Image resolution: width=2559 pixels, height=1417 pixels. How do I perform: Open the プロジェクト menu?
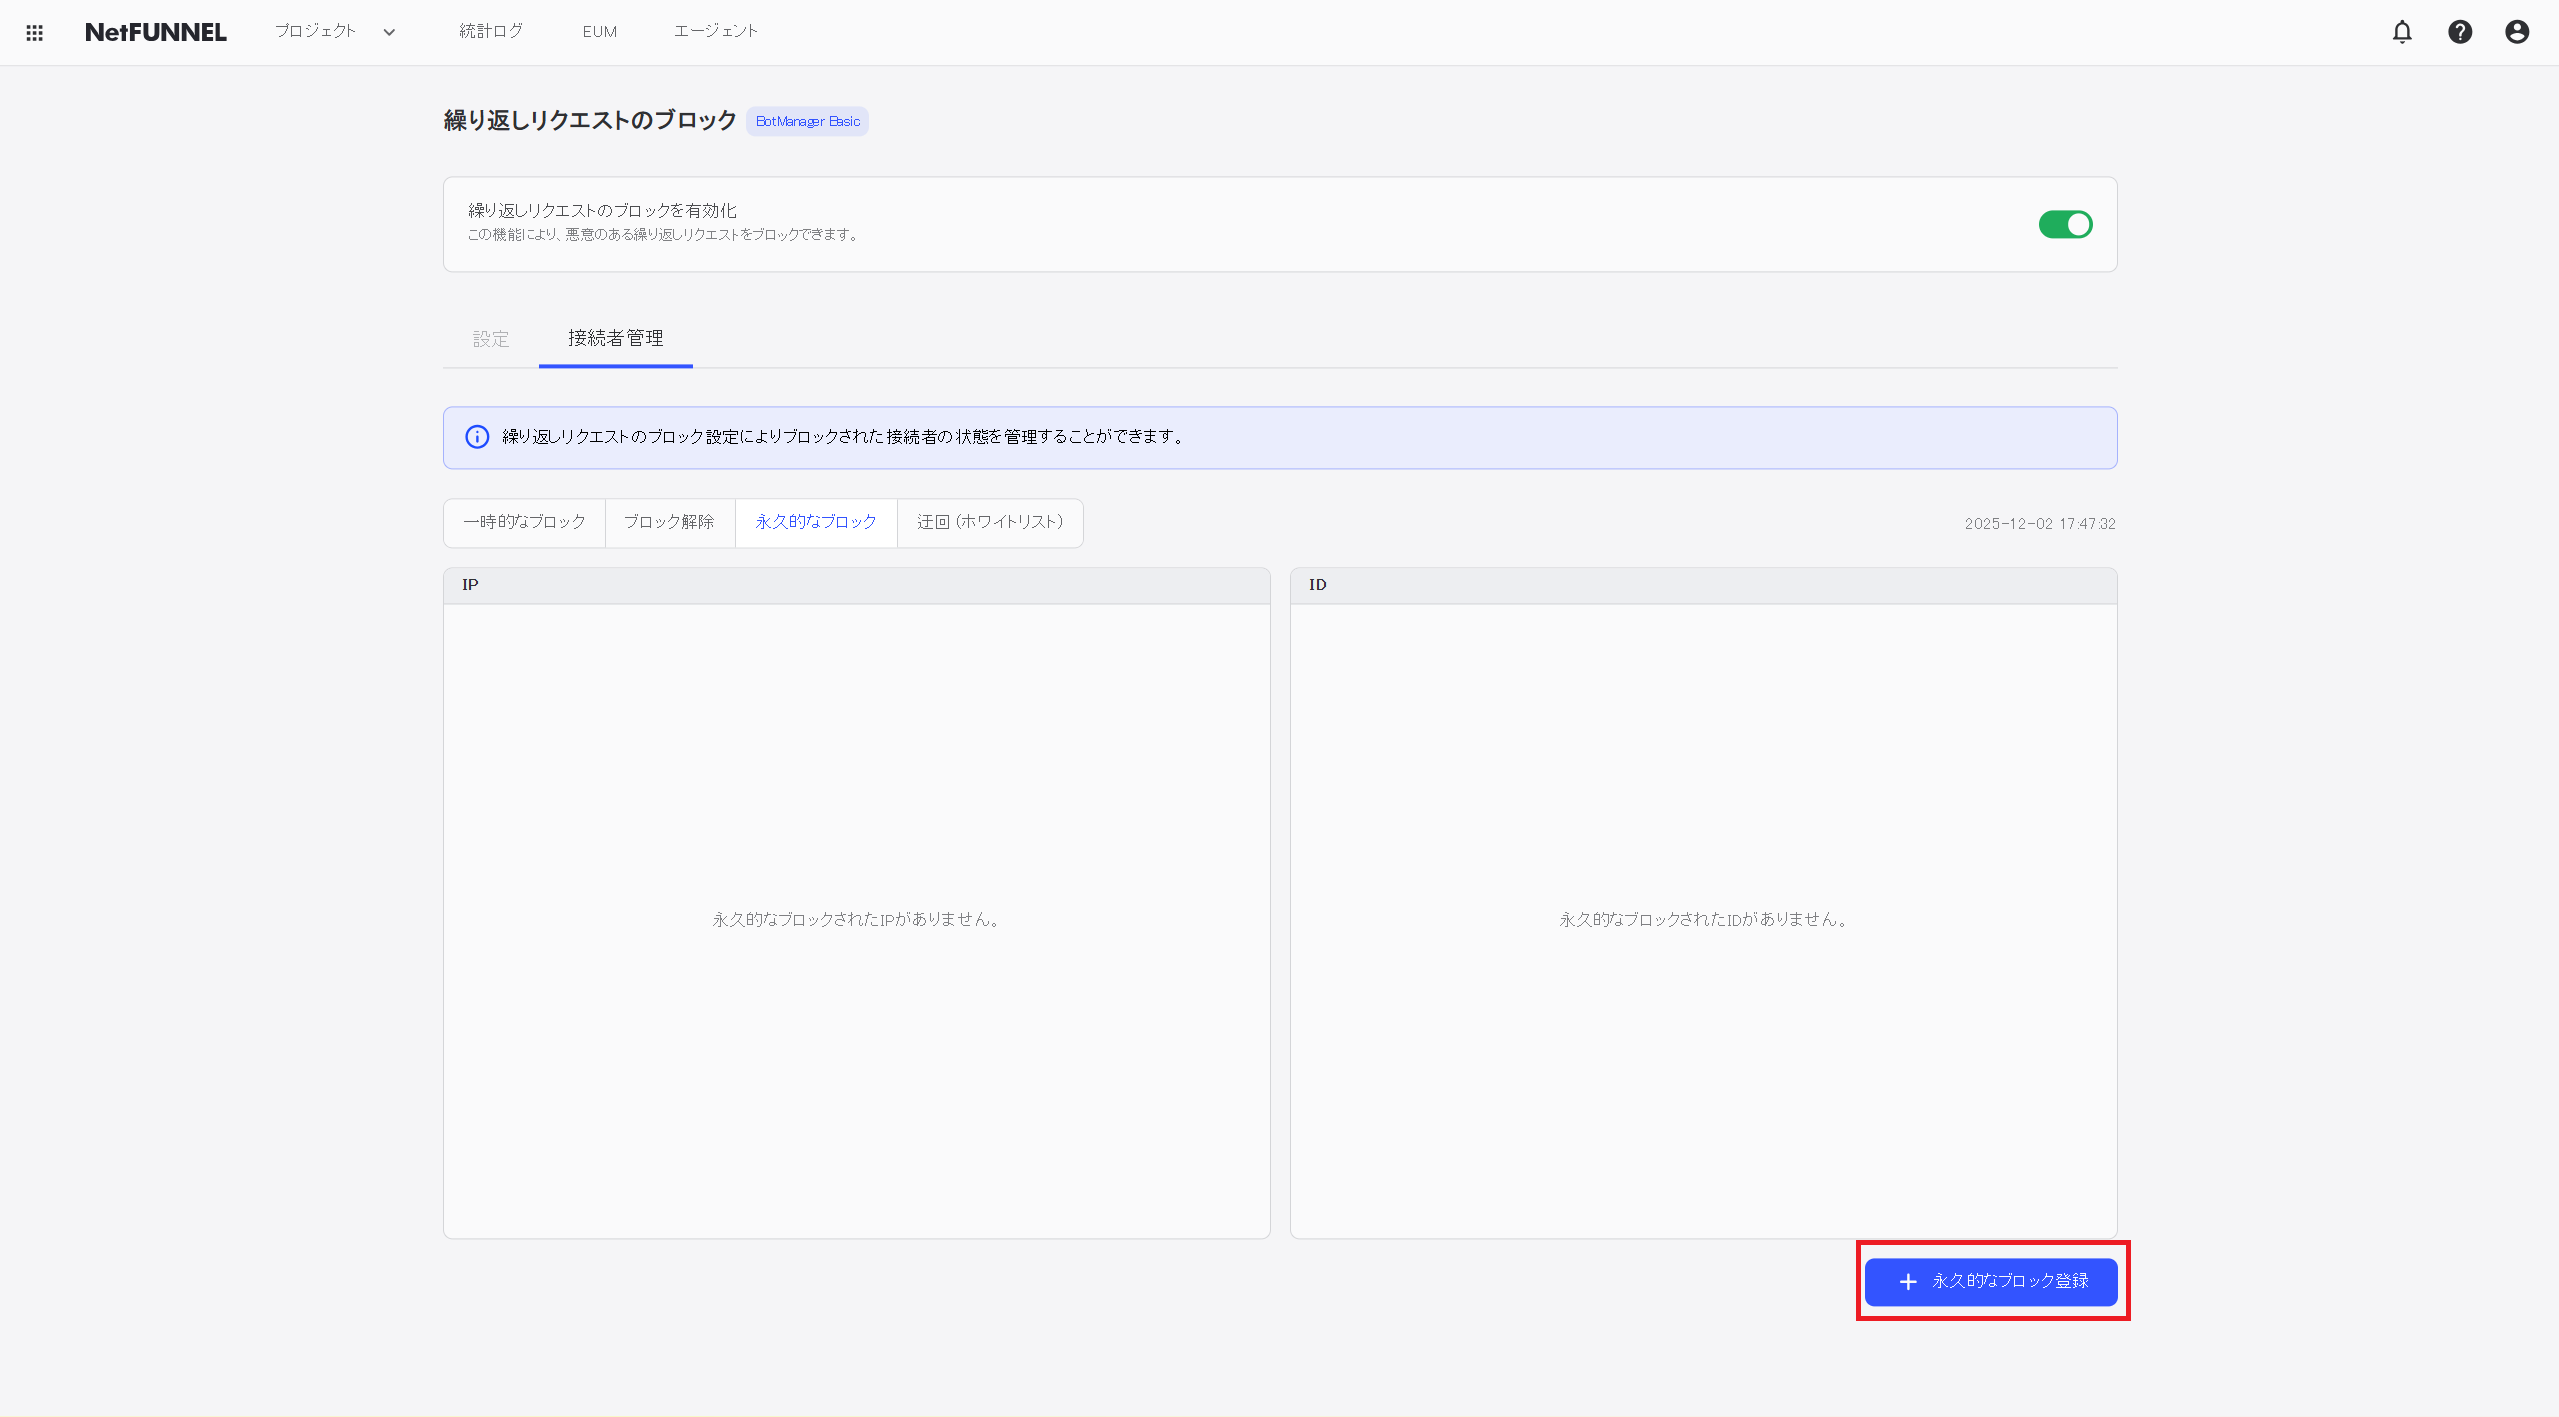pyautogui.click(x=316, y=31)
